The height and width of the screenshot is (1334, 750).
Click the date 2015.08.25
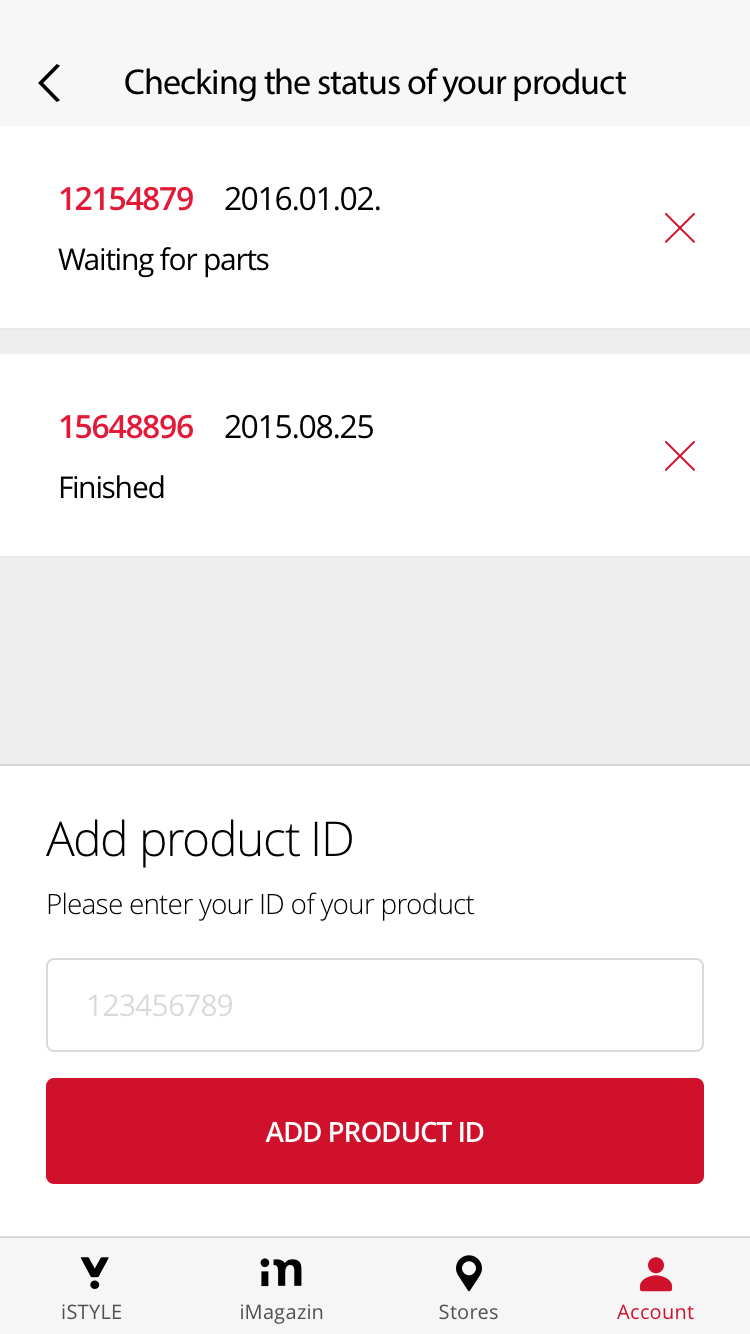299,427
